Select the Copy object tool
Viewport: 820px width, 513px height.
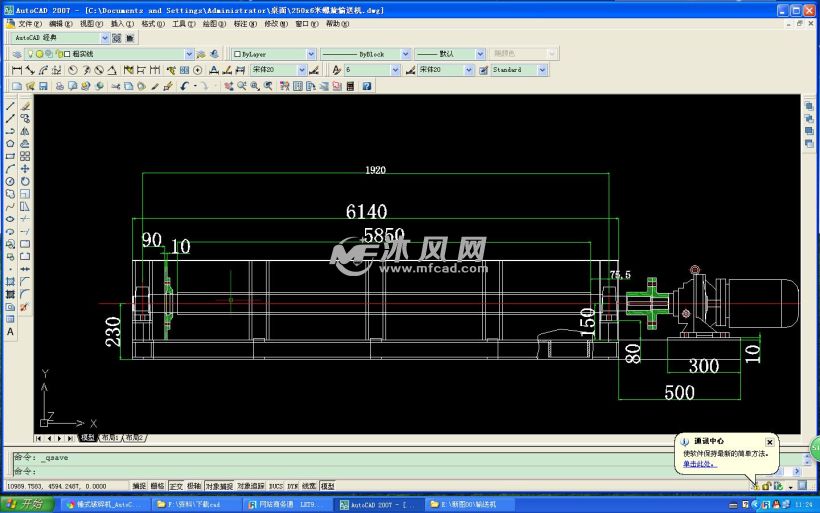[25, 119]
